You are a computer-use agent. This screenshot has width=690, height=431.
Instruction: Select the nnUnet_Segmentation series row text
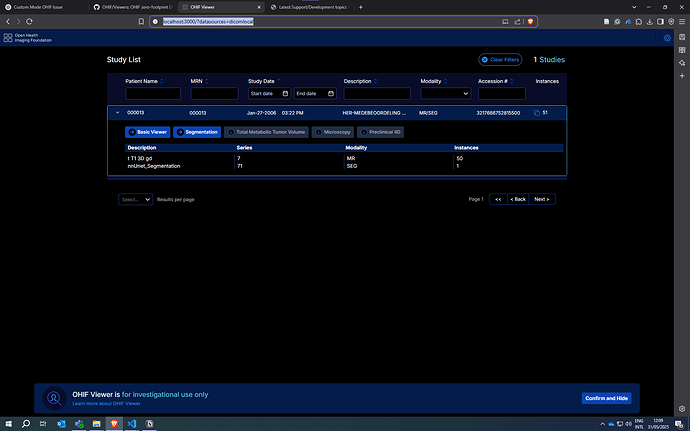point(154,166)
